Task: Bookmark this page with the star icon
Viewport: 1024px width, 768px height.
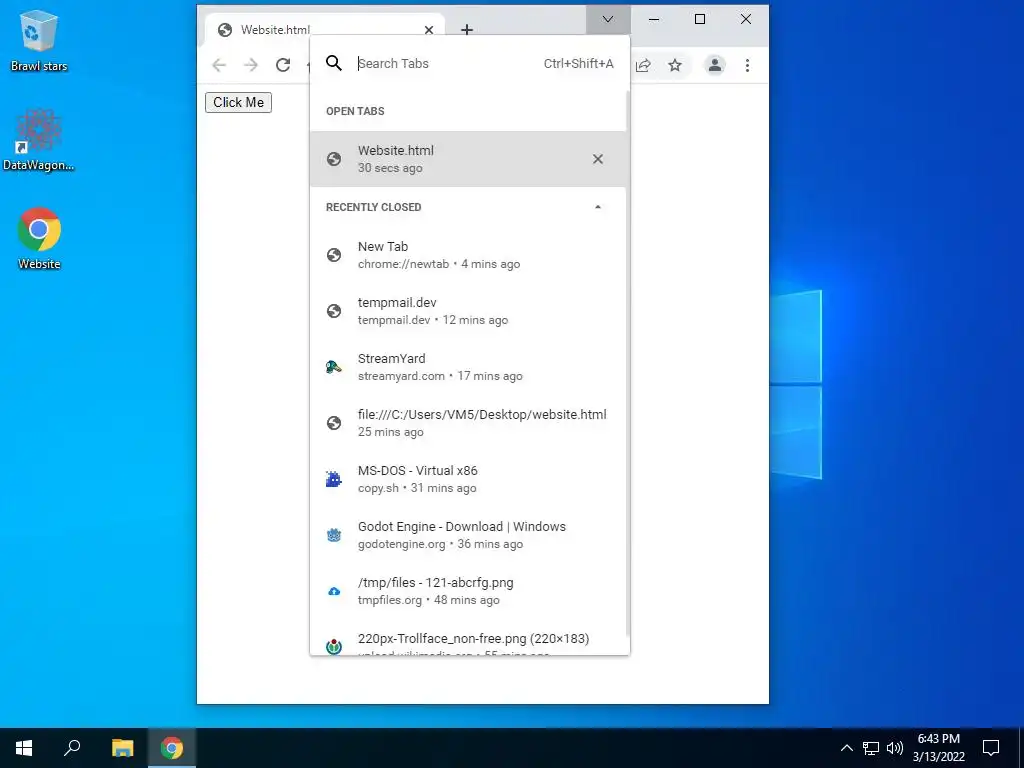Action: (x=675, y=65)
